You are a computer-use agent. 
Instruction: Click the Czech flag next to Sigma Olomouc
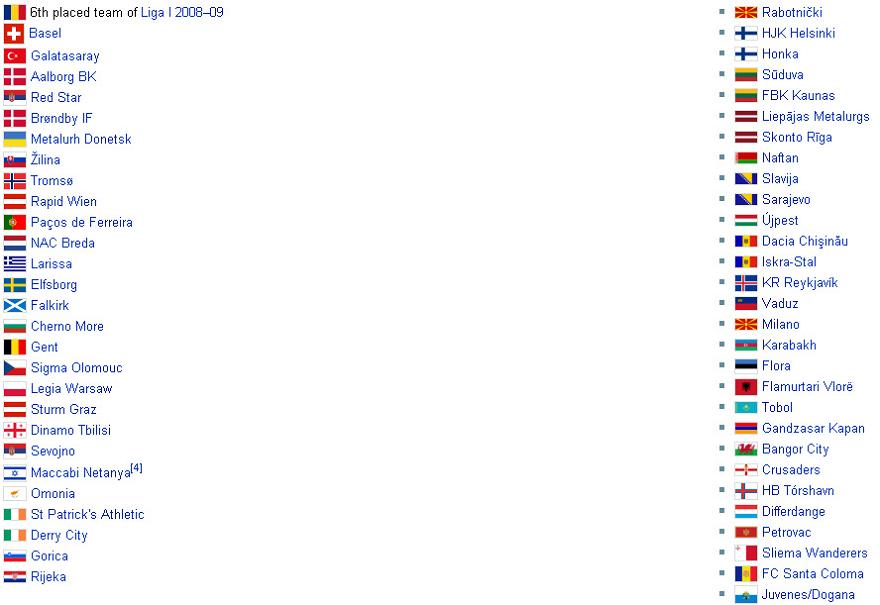click(x=15, y=368)
